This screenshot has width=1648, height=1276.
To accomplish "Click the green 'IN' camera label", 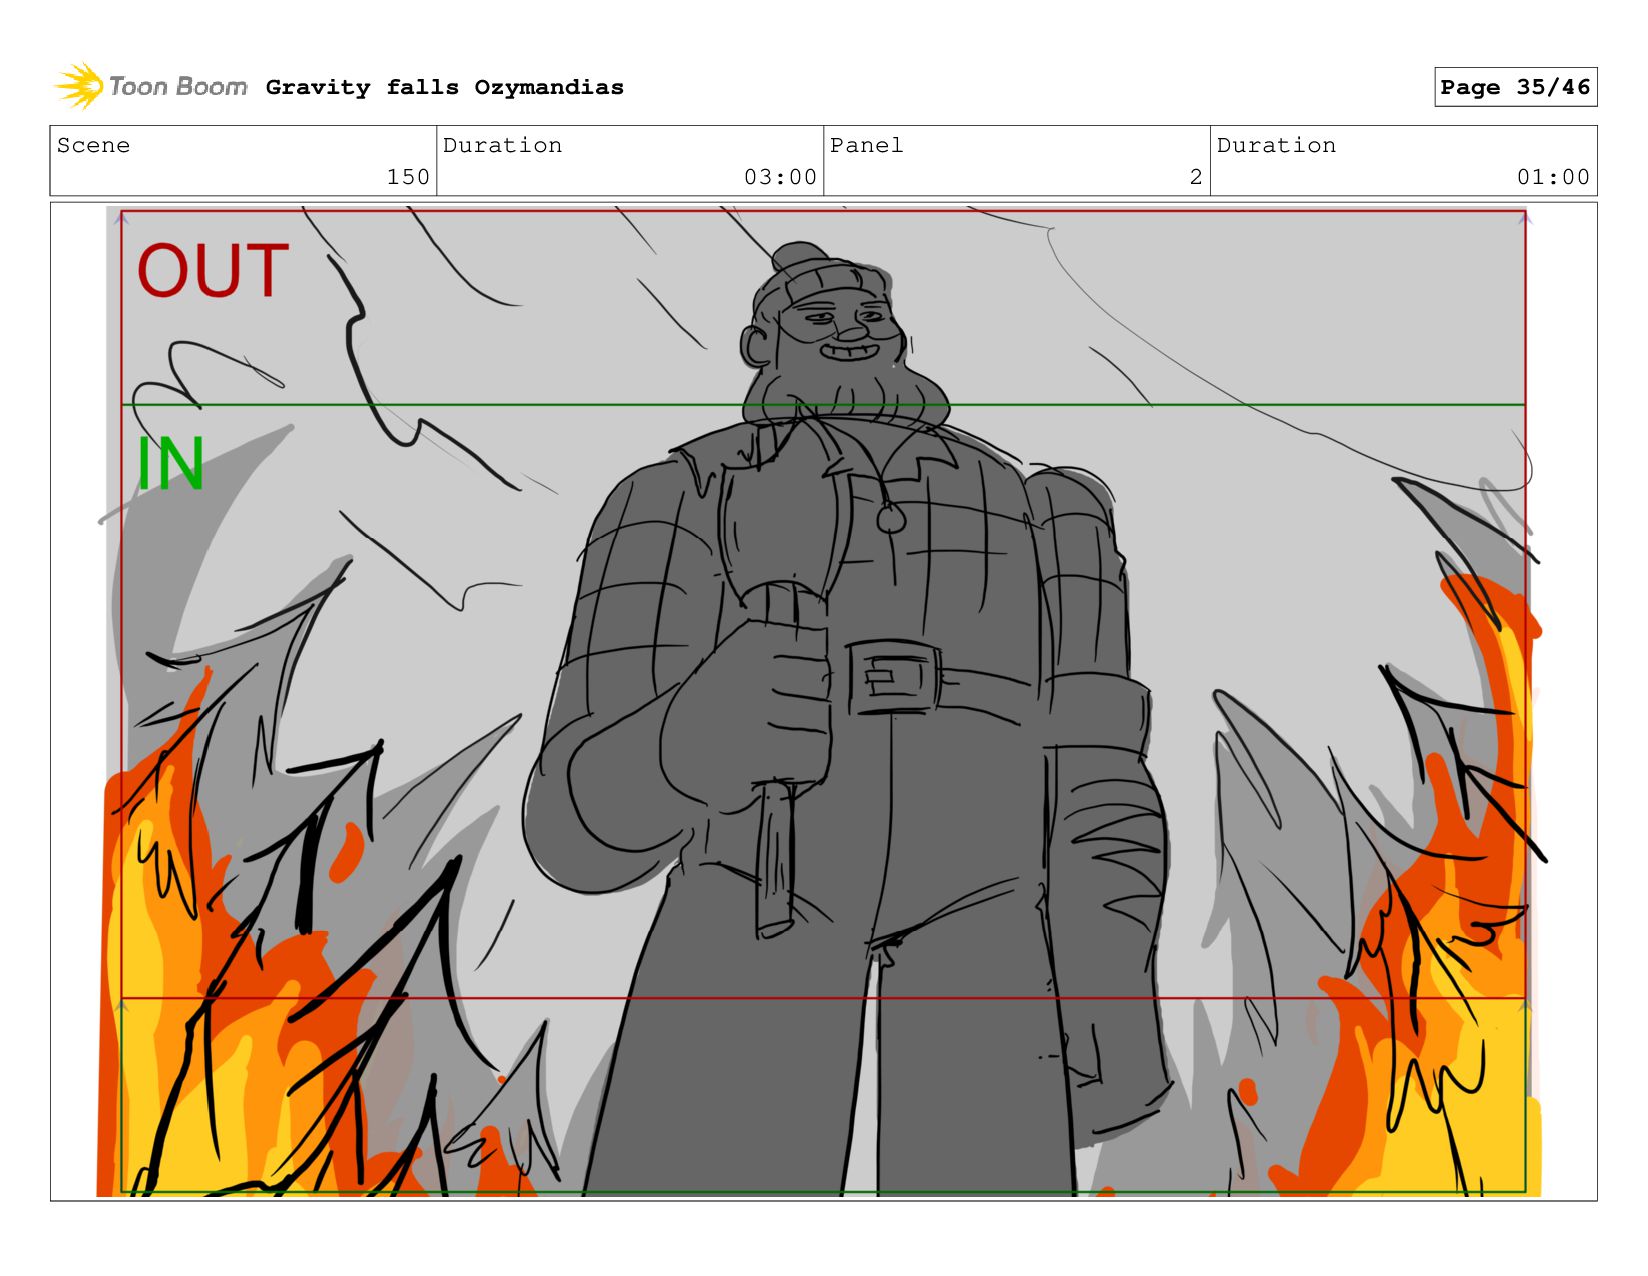I will pyautogui.click(x=170, y=463).
